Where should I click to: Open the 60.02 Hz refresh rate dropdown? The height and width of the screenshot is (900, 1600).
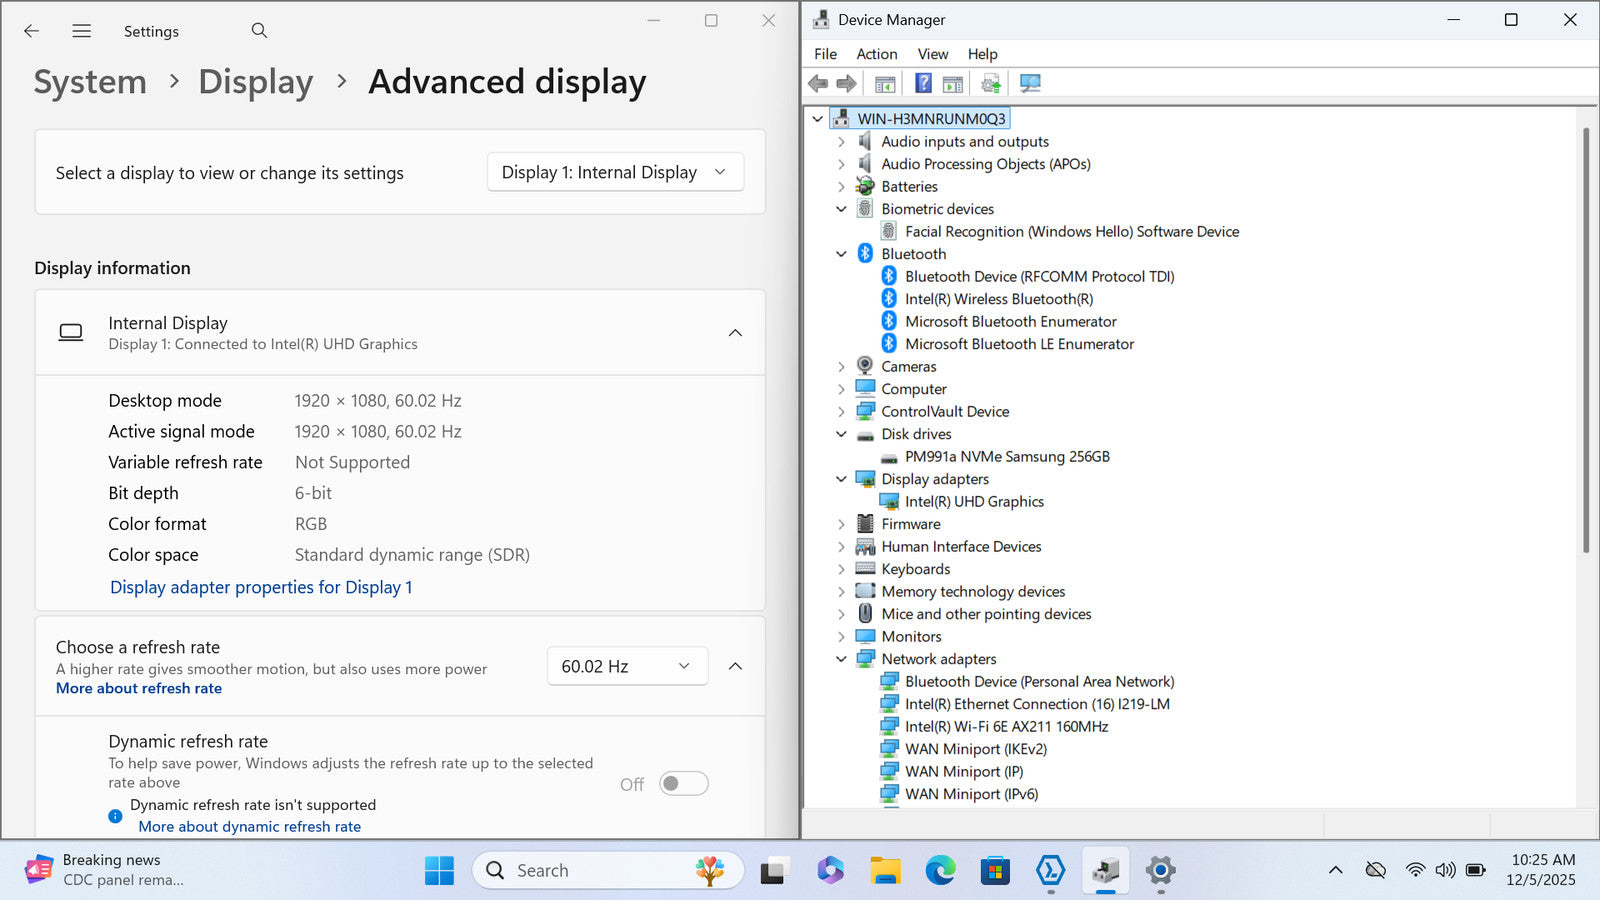click(627, 666)
